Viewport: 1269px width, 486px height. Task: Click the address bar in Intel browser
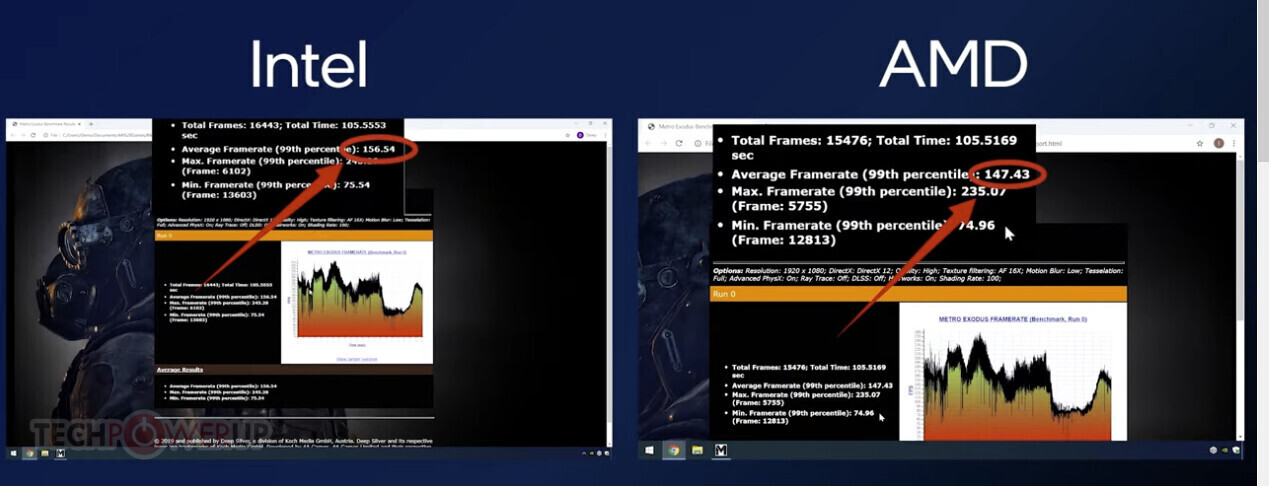300,134
